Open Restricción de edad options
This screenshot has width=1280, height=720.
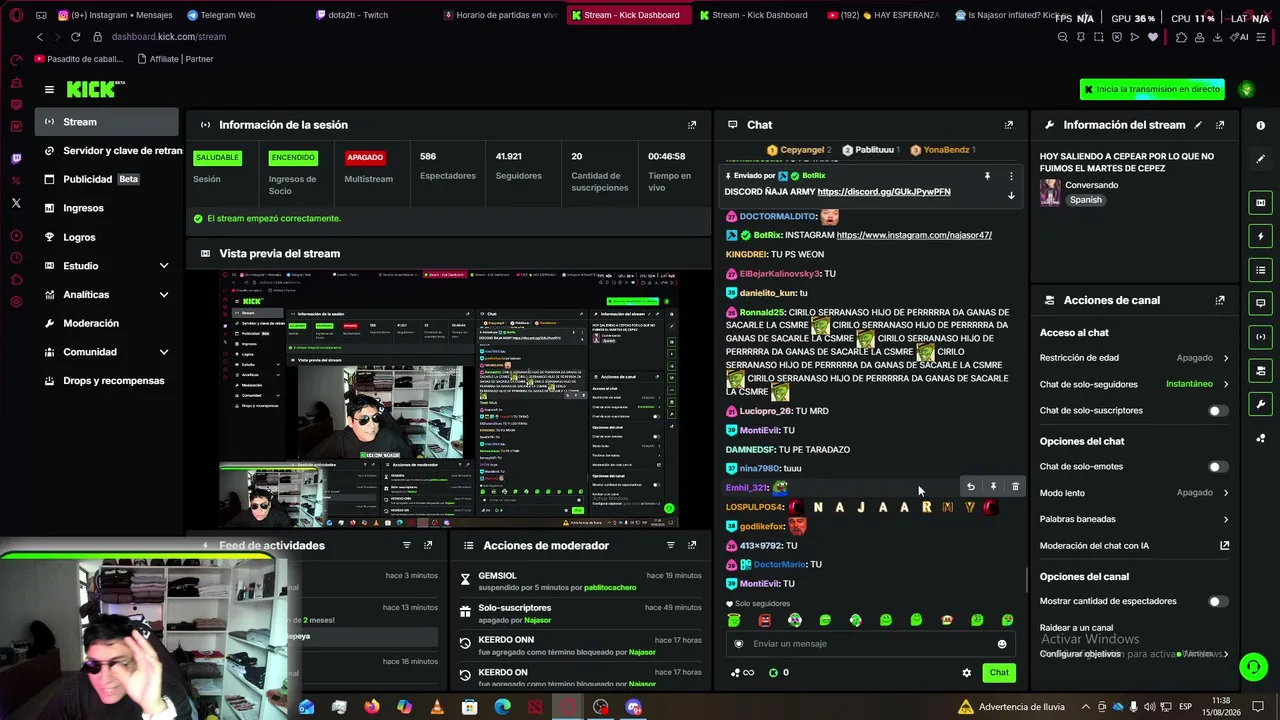click(1134, 358)
